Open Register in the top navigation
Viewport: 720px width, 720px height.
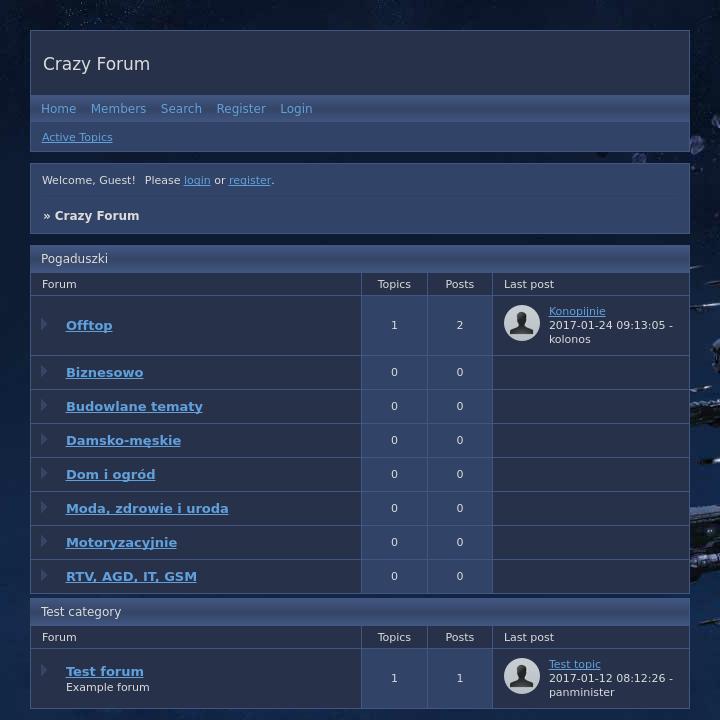pyautogui.click(x=241, y=109)
